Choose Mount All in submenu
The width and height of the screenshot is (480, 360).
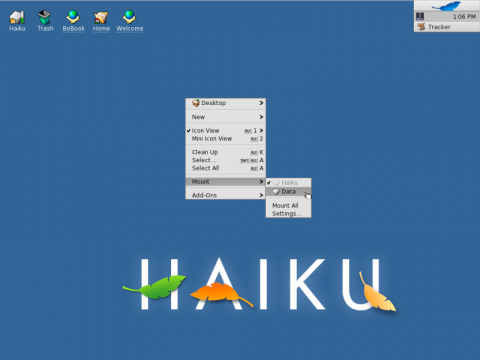tap(289, 205)
